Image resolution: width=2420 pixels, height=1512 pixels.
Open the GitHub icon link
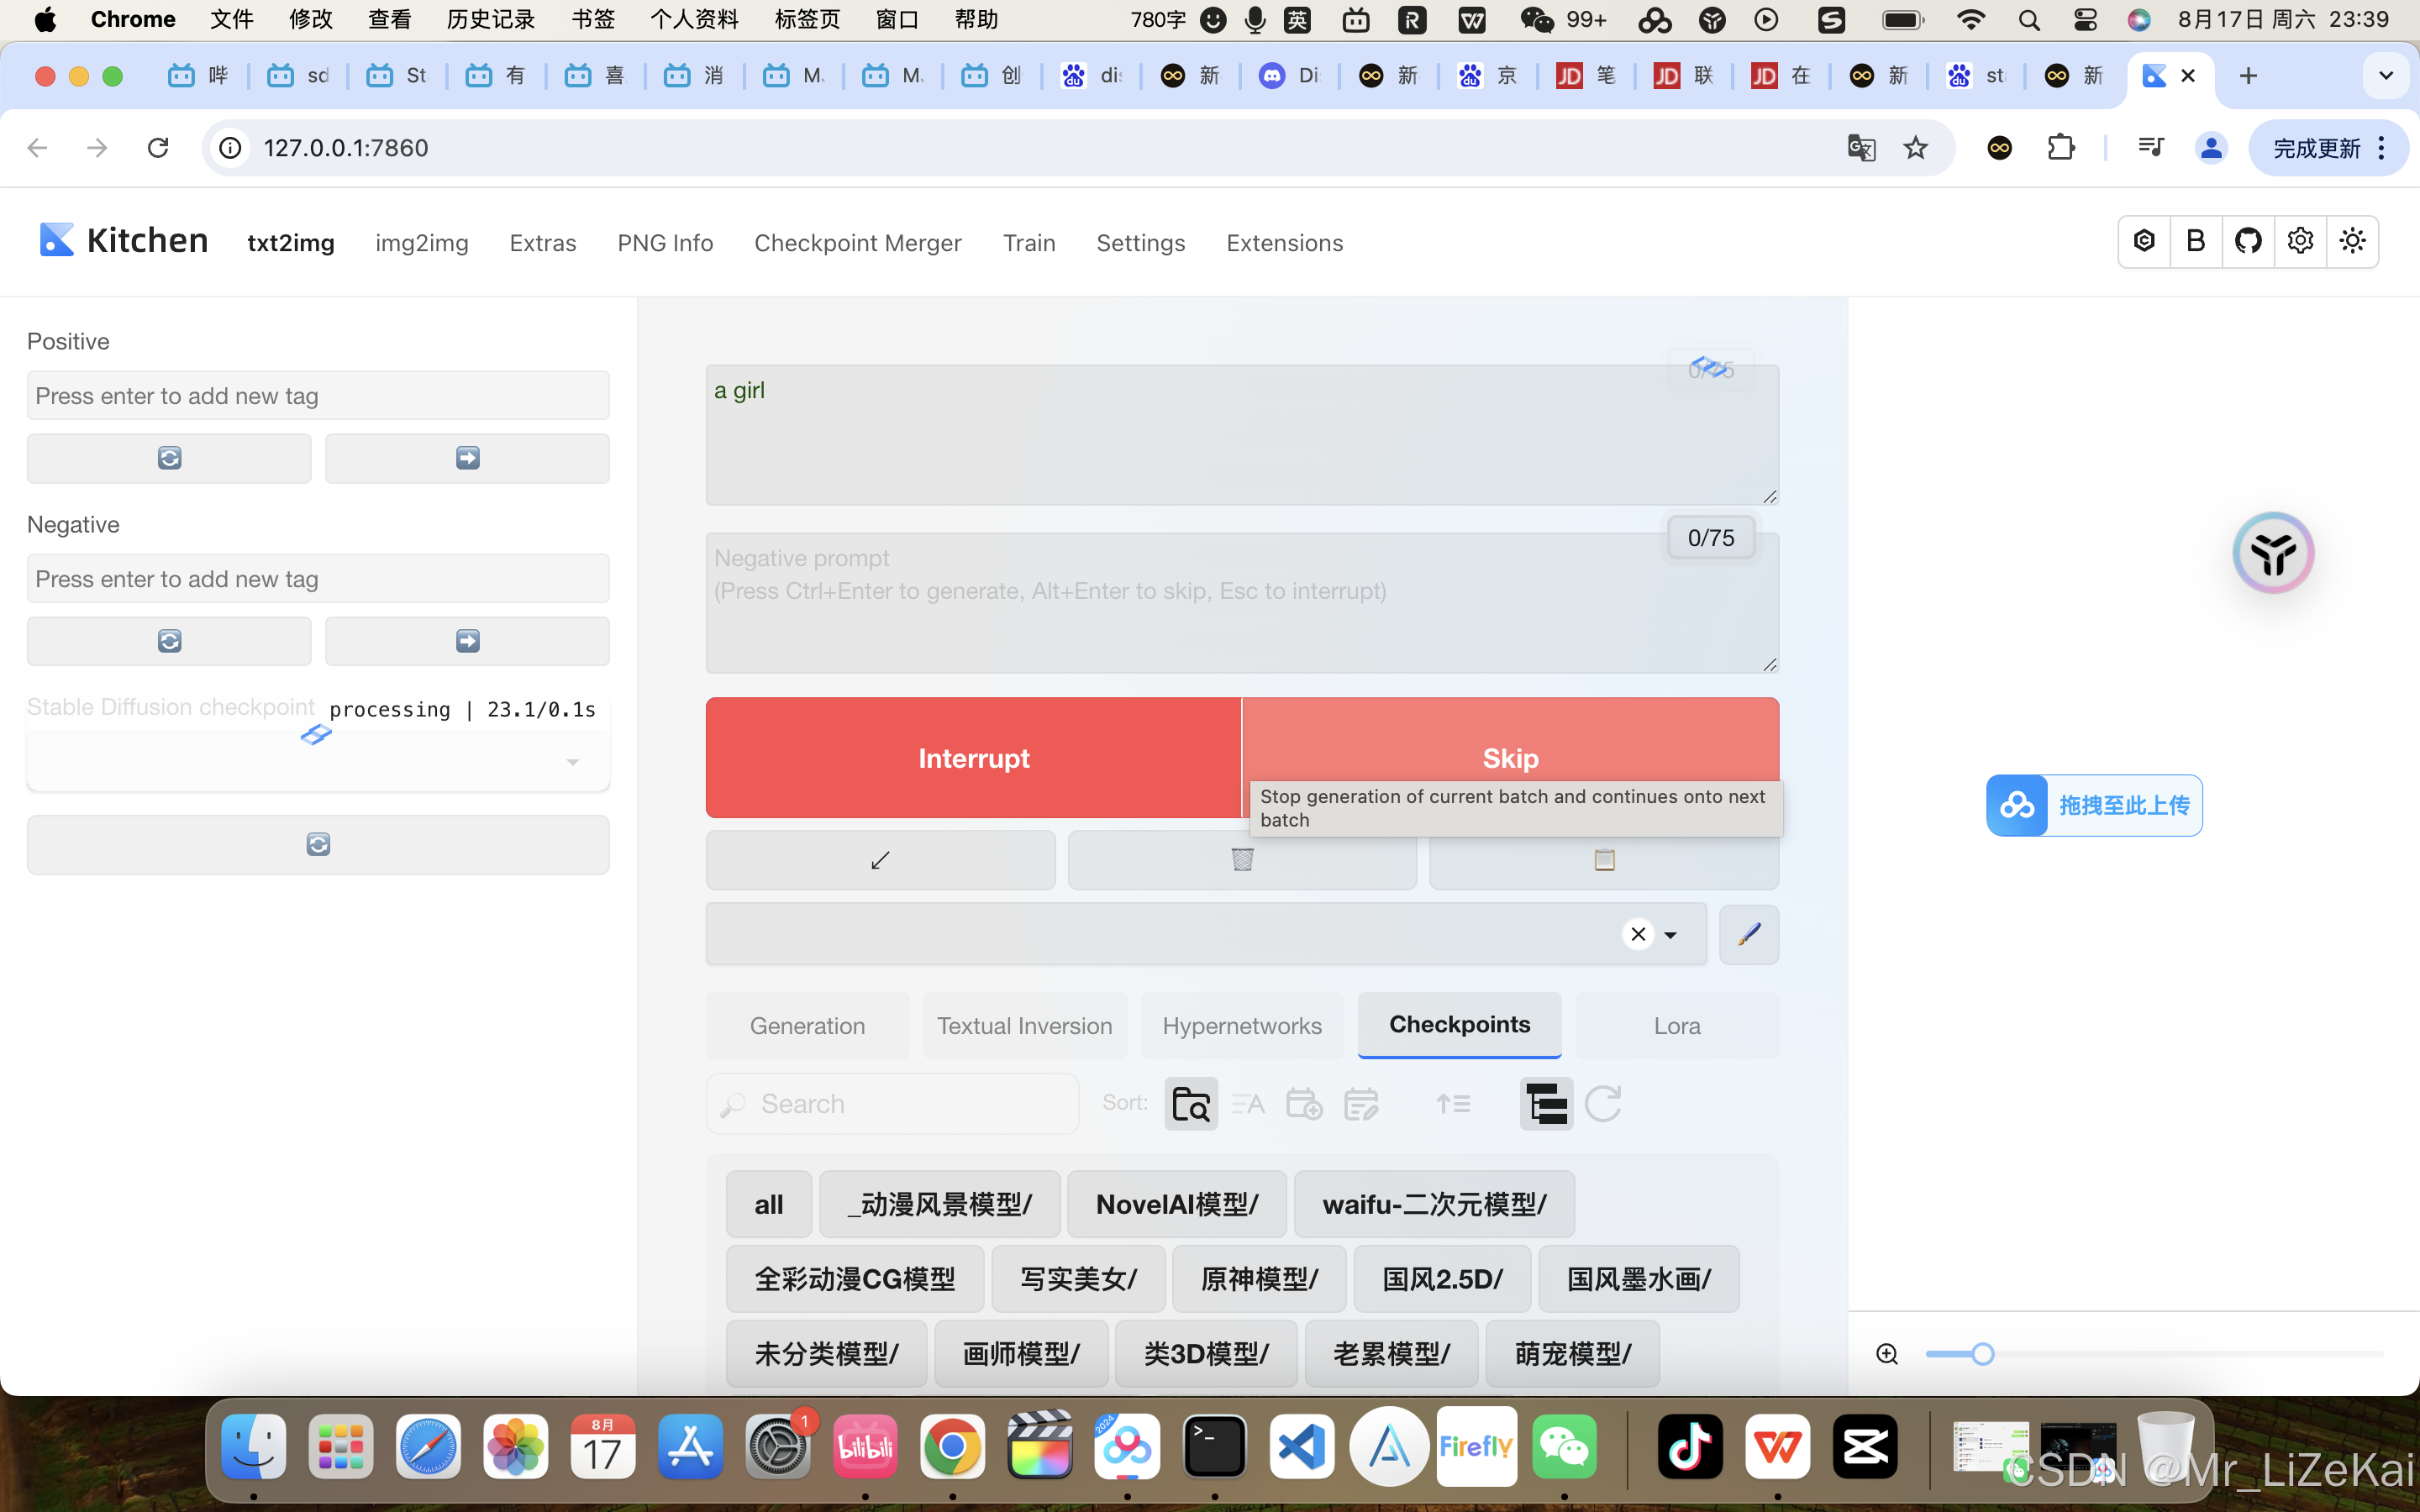tap(2248, 241)
